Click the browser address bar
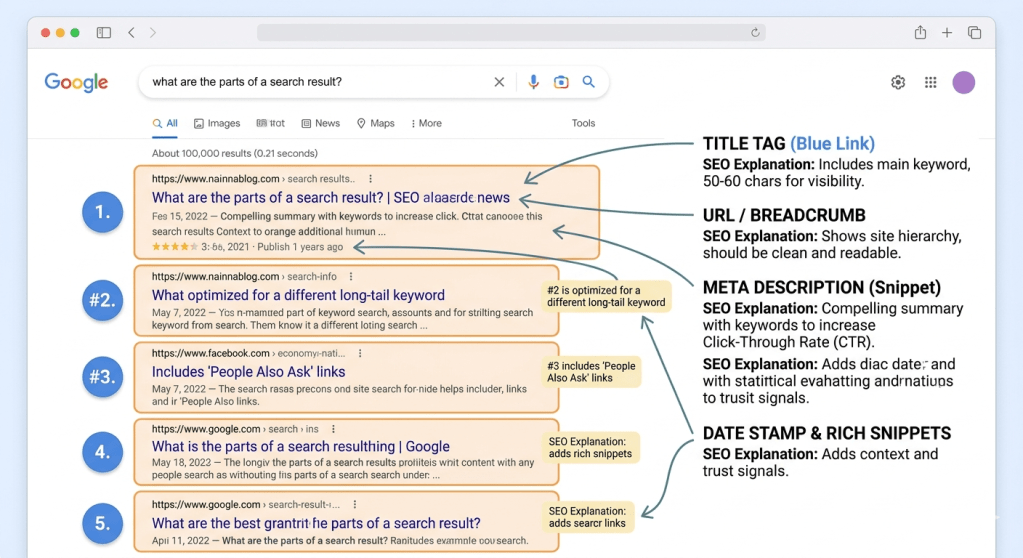This screenshot has height=558, width=1023. [511, 32]
